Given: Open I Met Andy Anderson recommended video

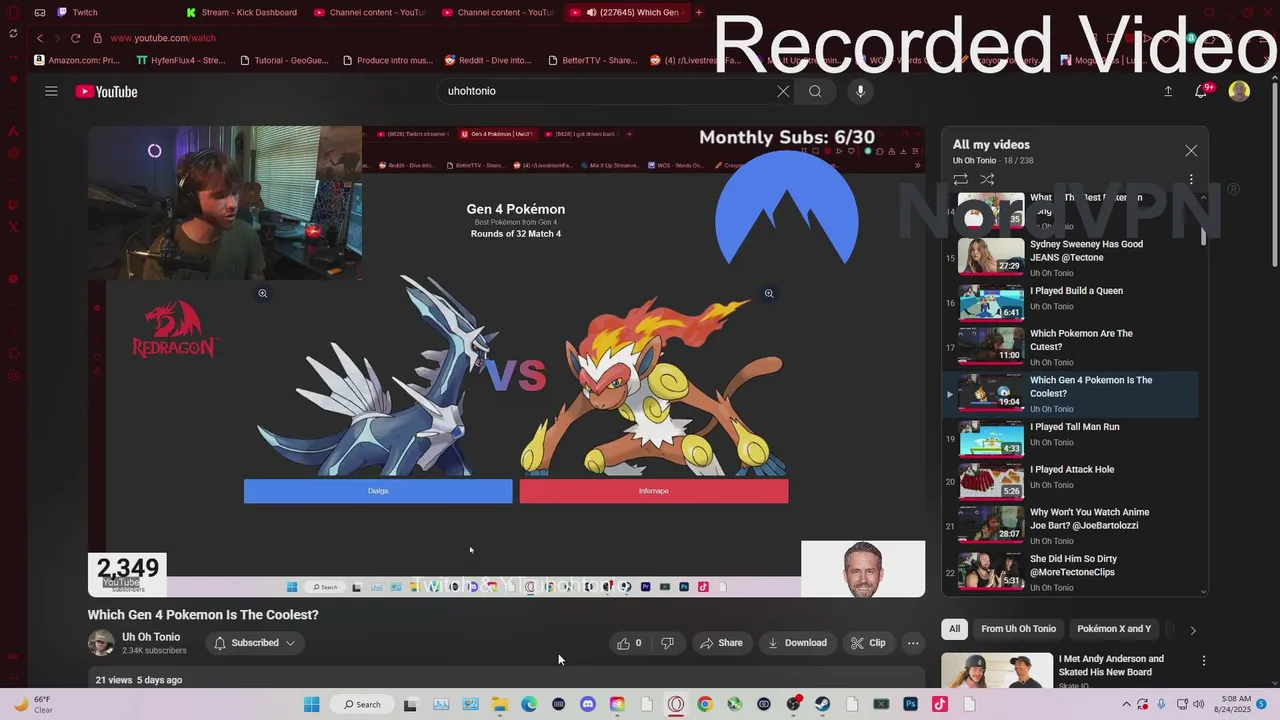Looking at the screenshot, I should pyautogui.click(x=1111, y=665).
